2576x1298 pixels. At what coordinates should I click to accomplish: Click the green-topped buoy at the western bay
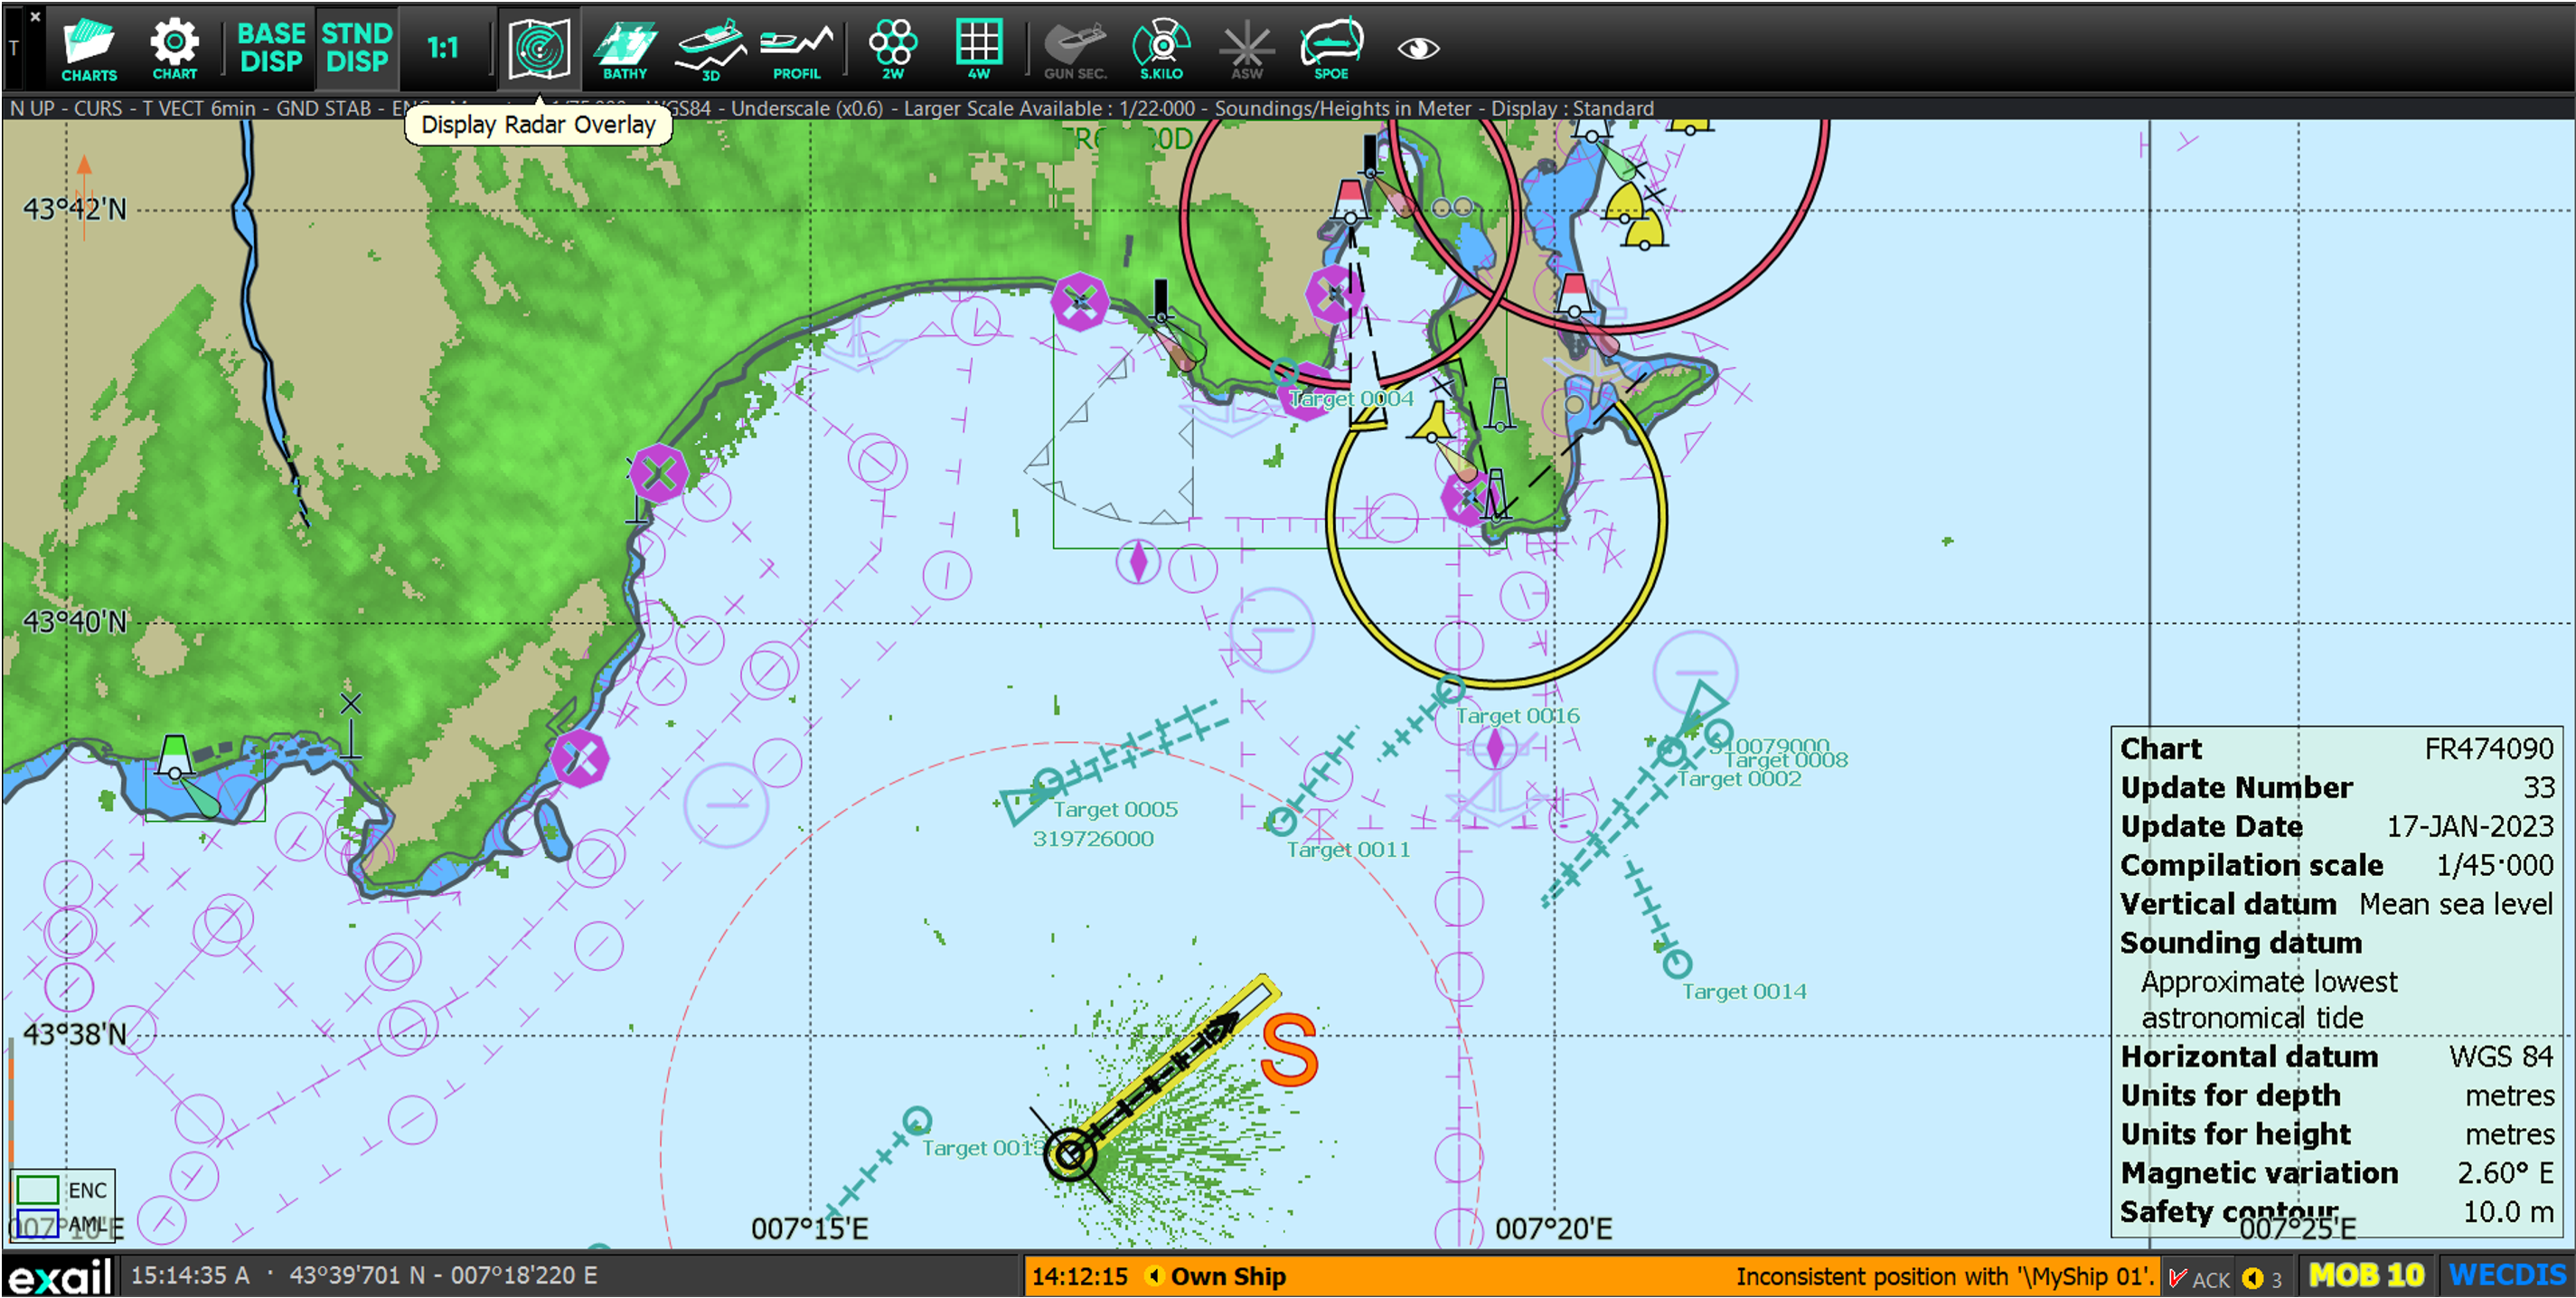[175, 756]
